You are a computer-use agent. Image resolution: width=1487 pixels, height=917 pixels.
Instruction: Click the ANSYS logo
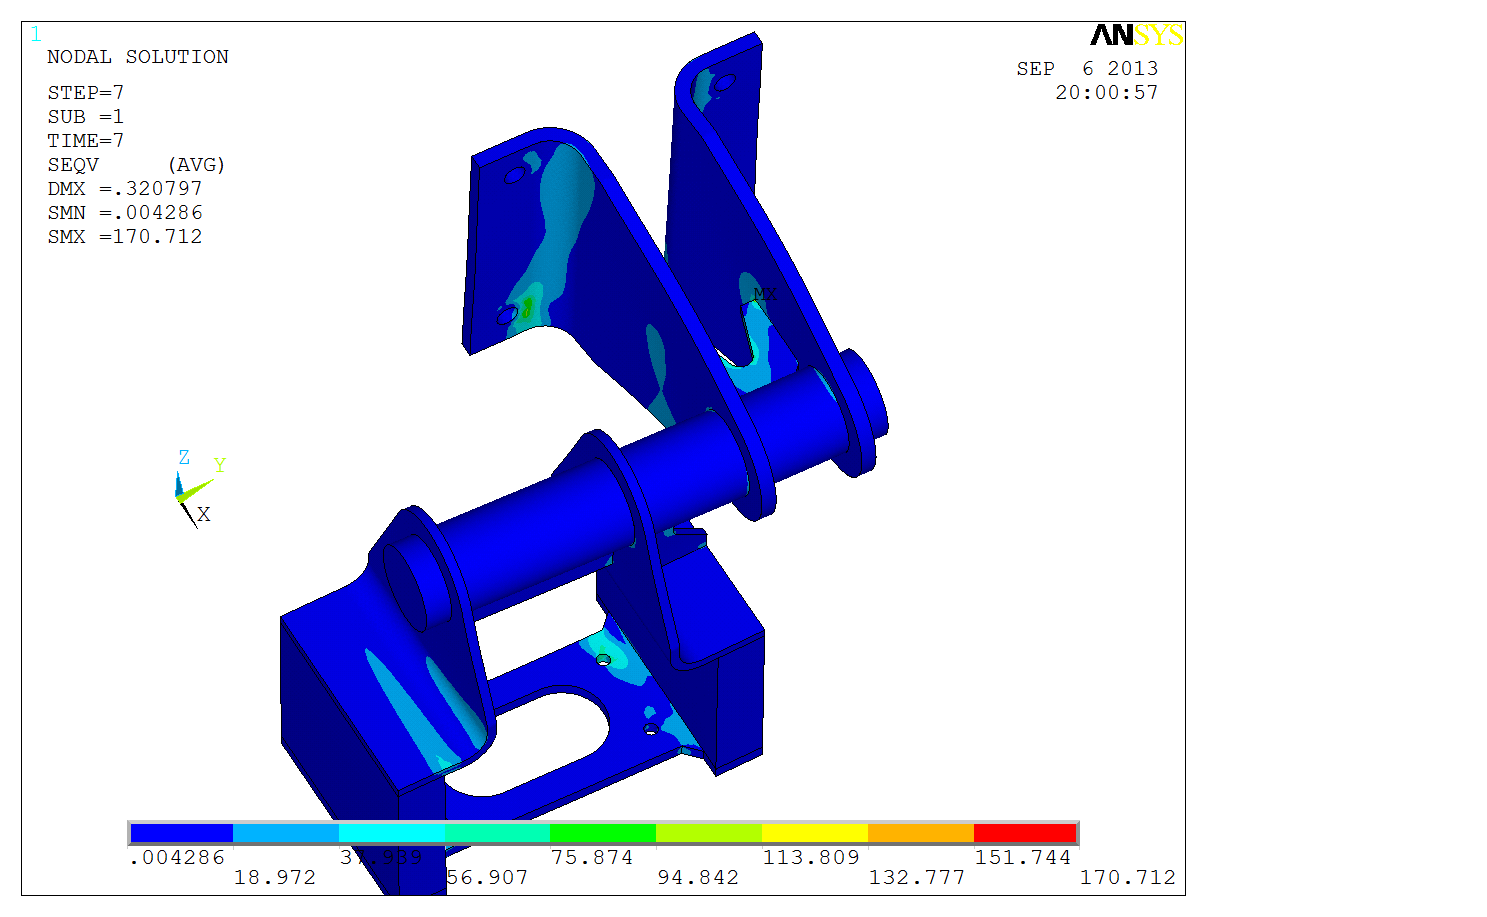point(1136,36)
